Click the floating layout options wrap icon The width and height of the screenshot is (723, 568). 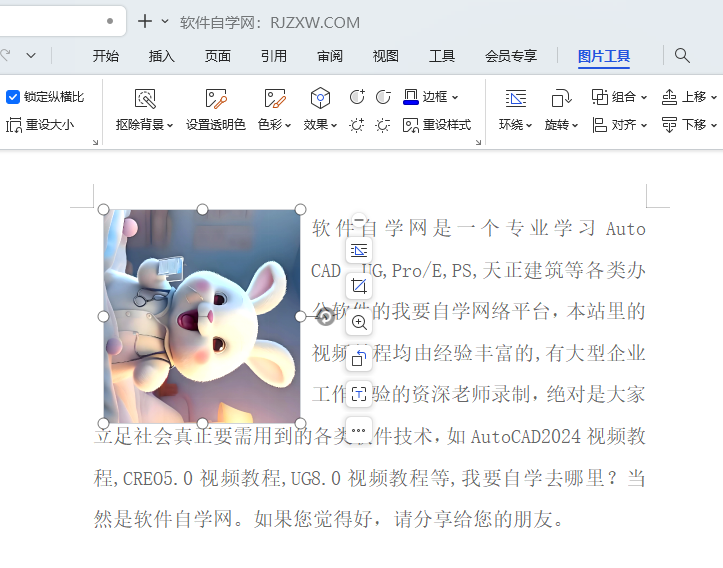pos(359,250)
